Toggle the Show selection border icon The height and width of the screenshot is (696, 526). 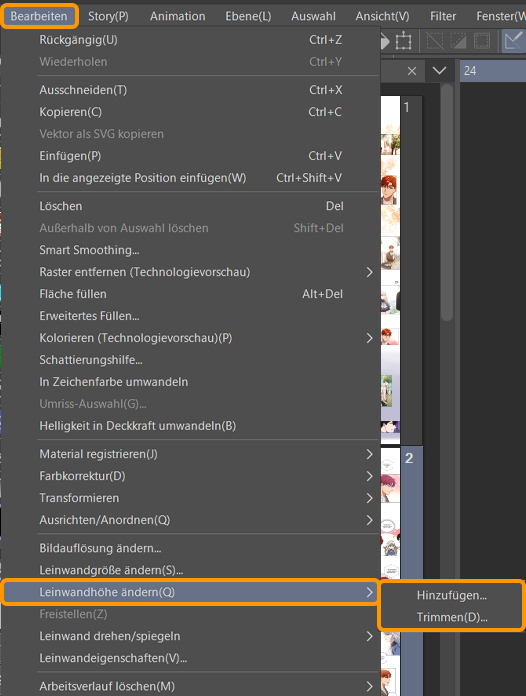(x=482, y=41)
